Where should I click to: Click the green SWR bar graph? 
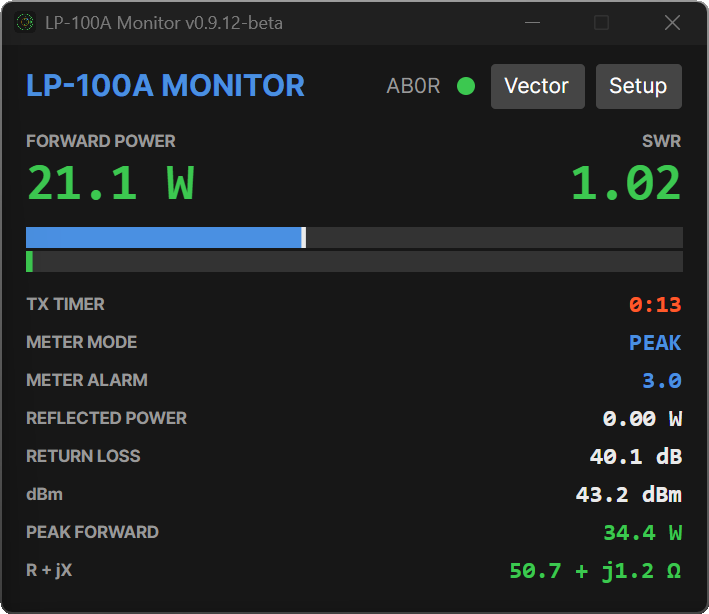(x=29, y=261)
